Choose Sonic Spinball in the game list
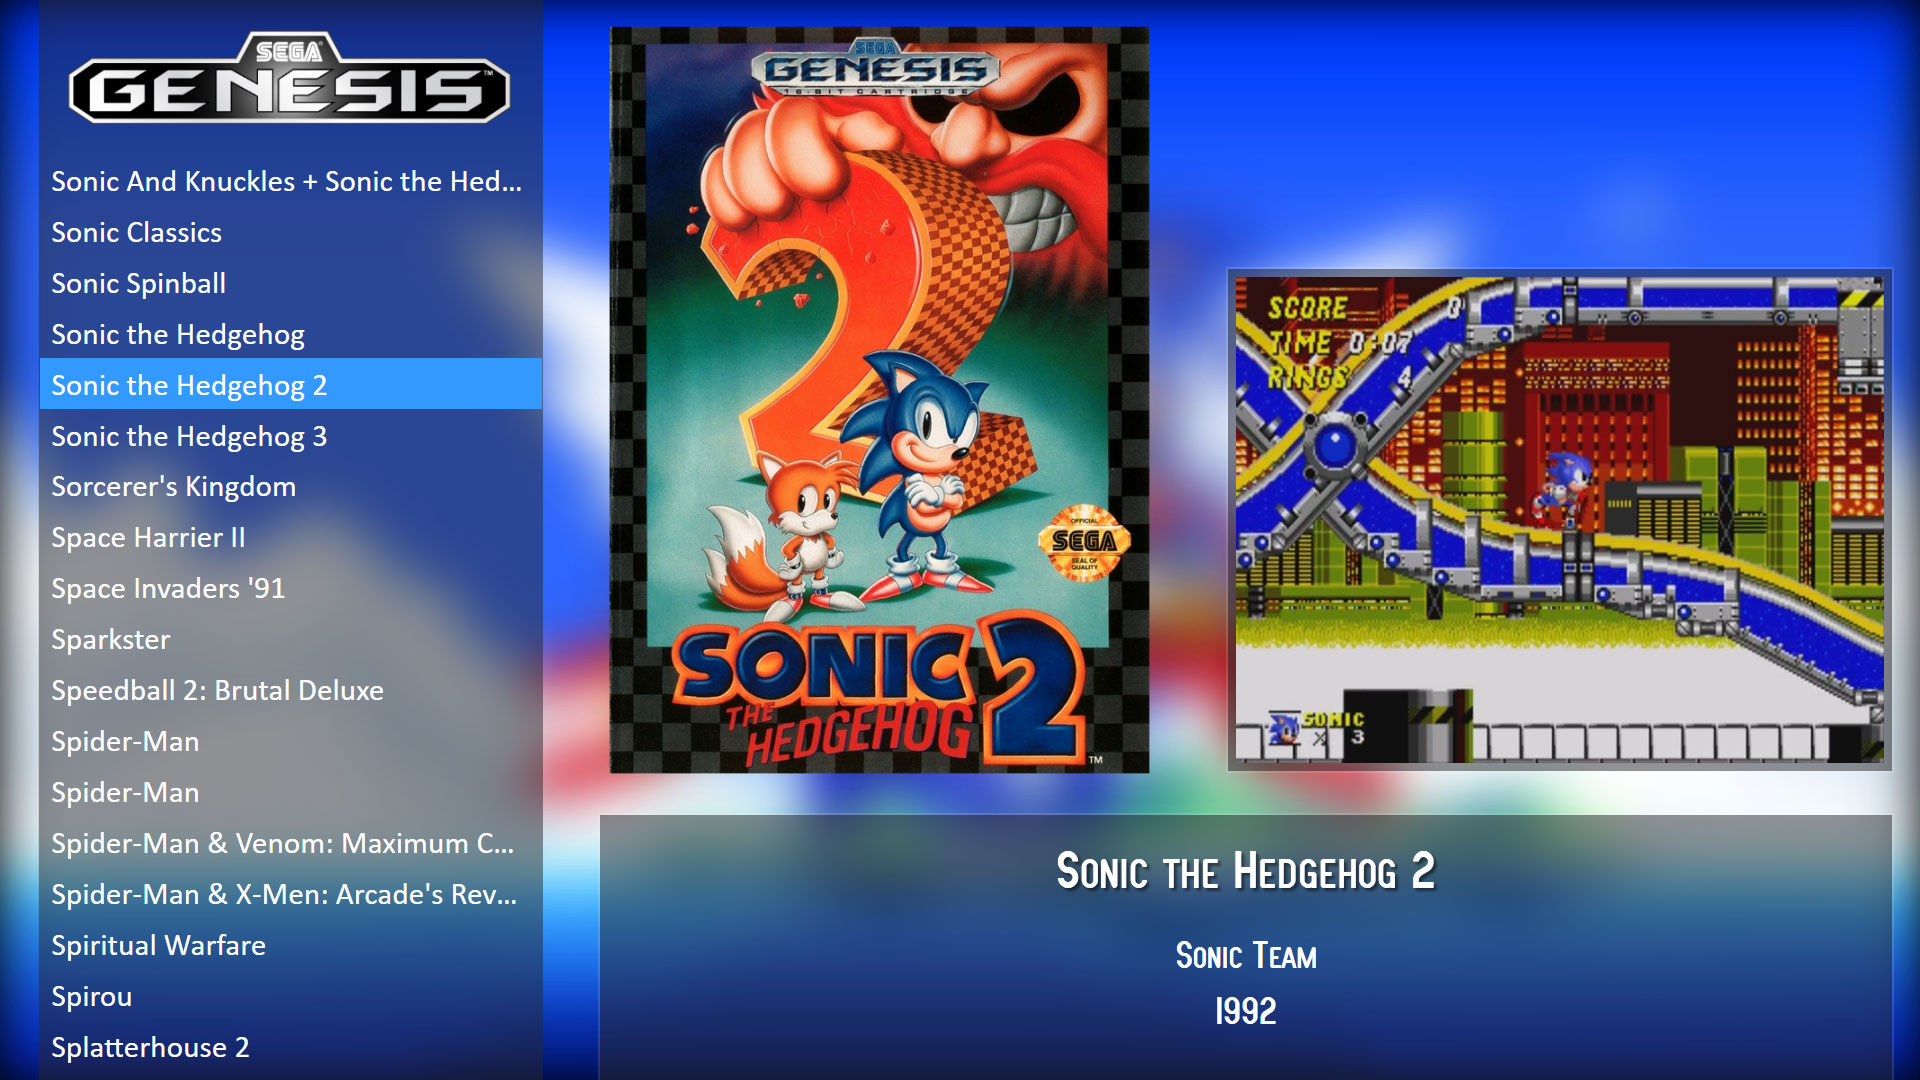 [x=290, y=283]
